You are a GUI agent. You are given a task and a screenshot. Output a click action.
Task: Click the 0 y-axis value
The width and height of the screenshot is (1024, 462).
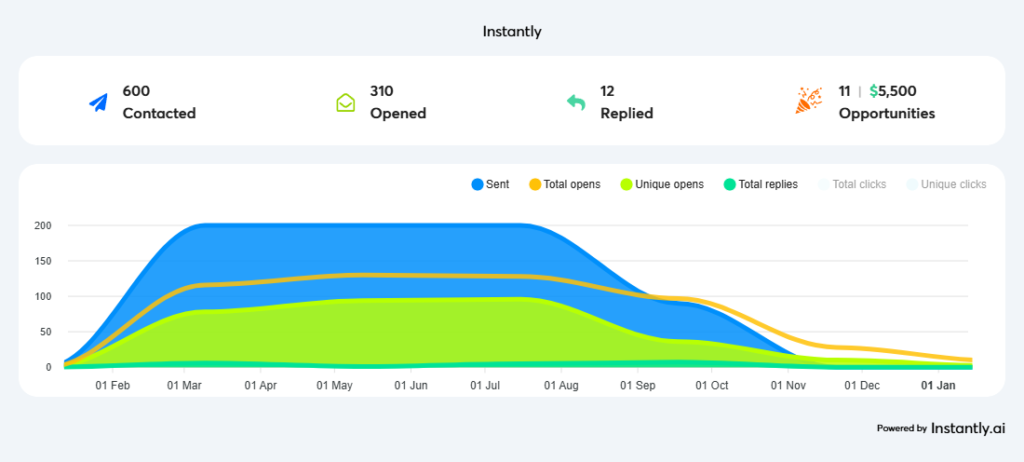point(48,367)
